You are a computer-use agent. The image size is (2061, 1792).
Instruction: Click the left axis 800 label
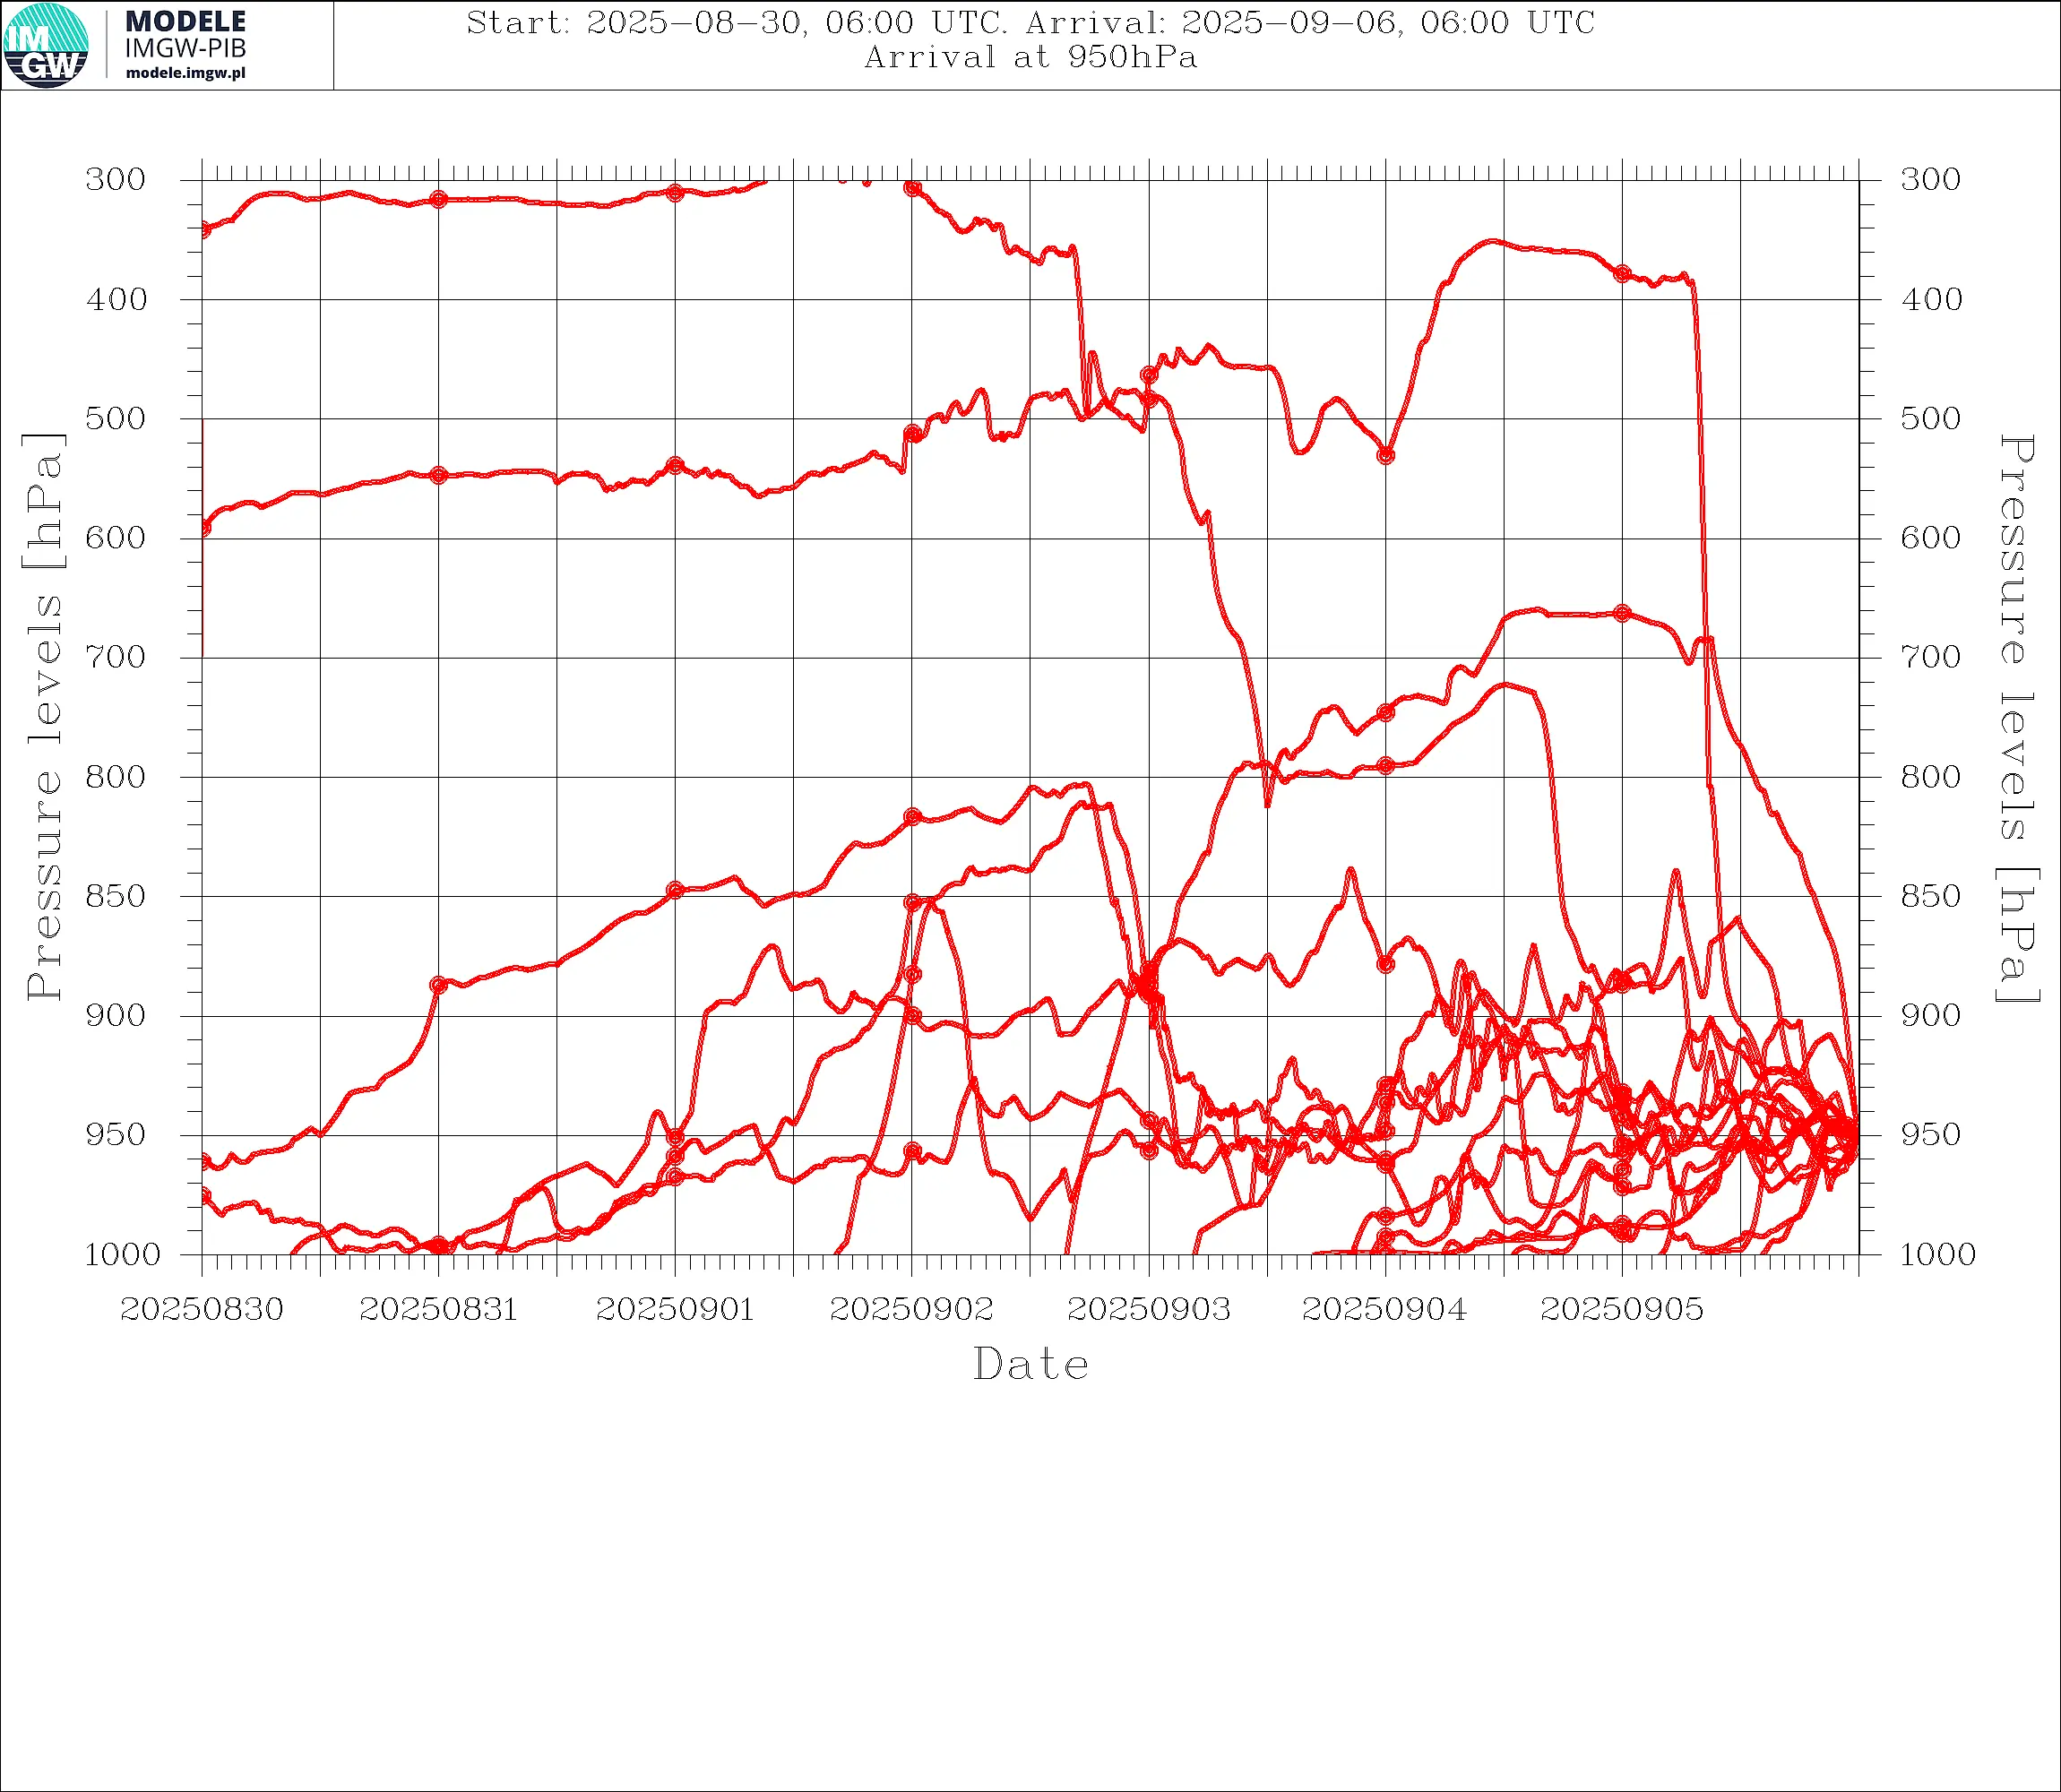(x=116, y=777)
